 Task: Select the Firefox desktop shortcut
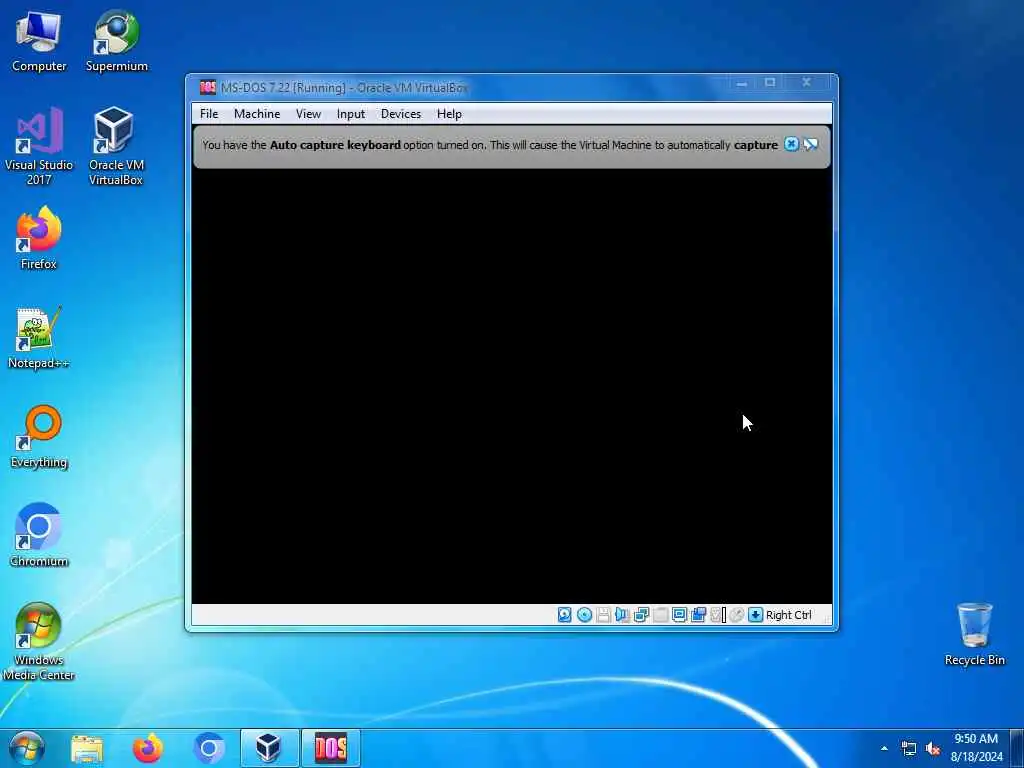39,238
